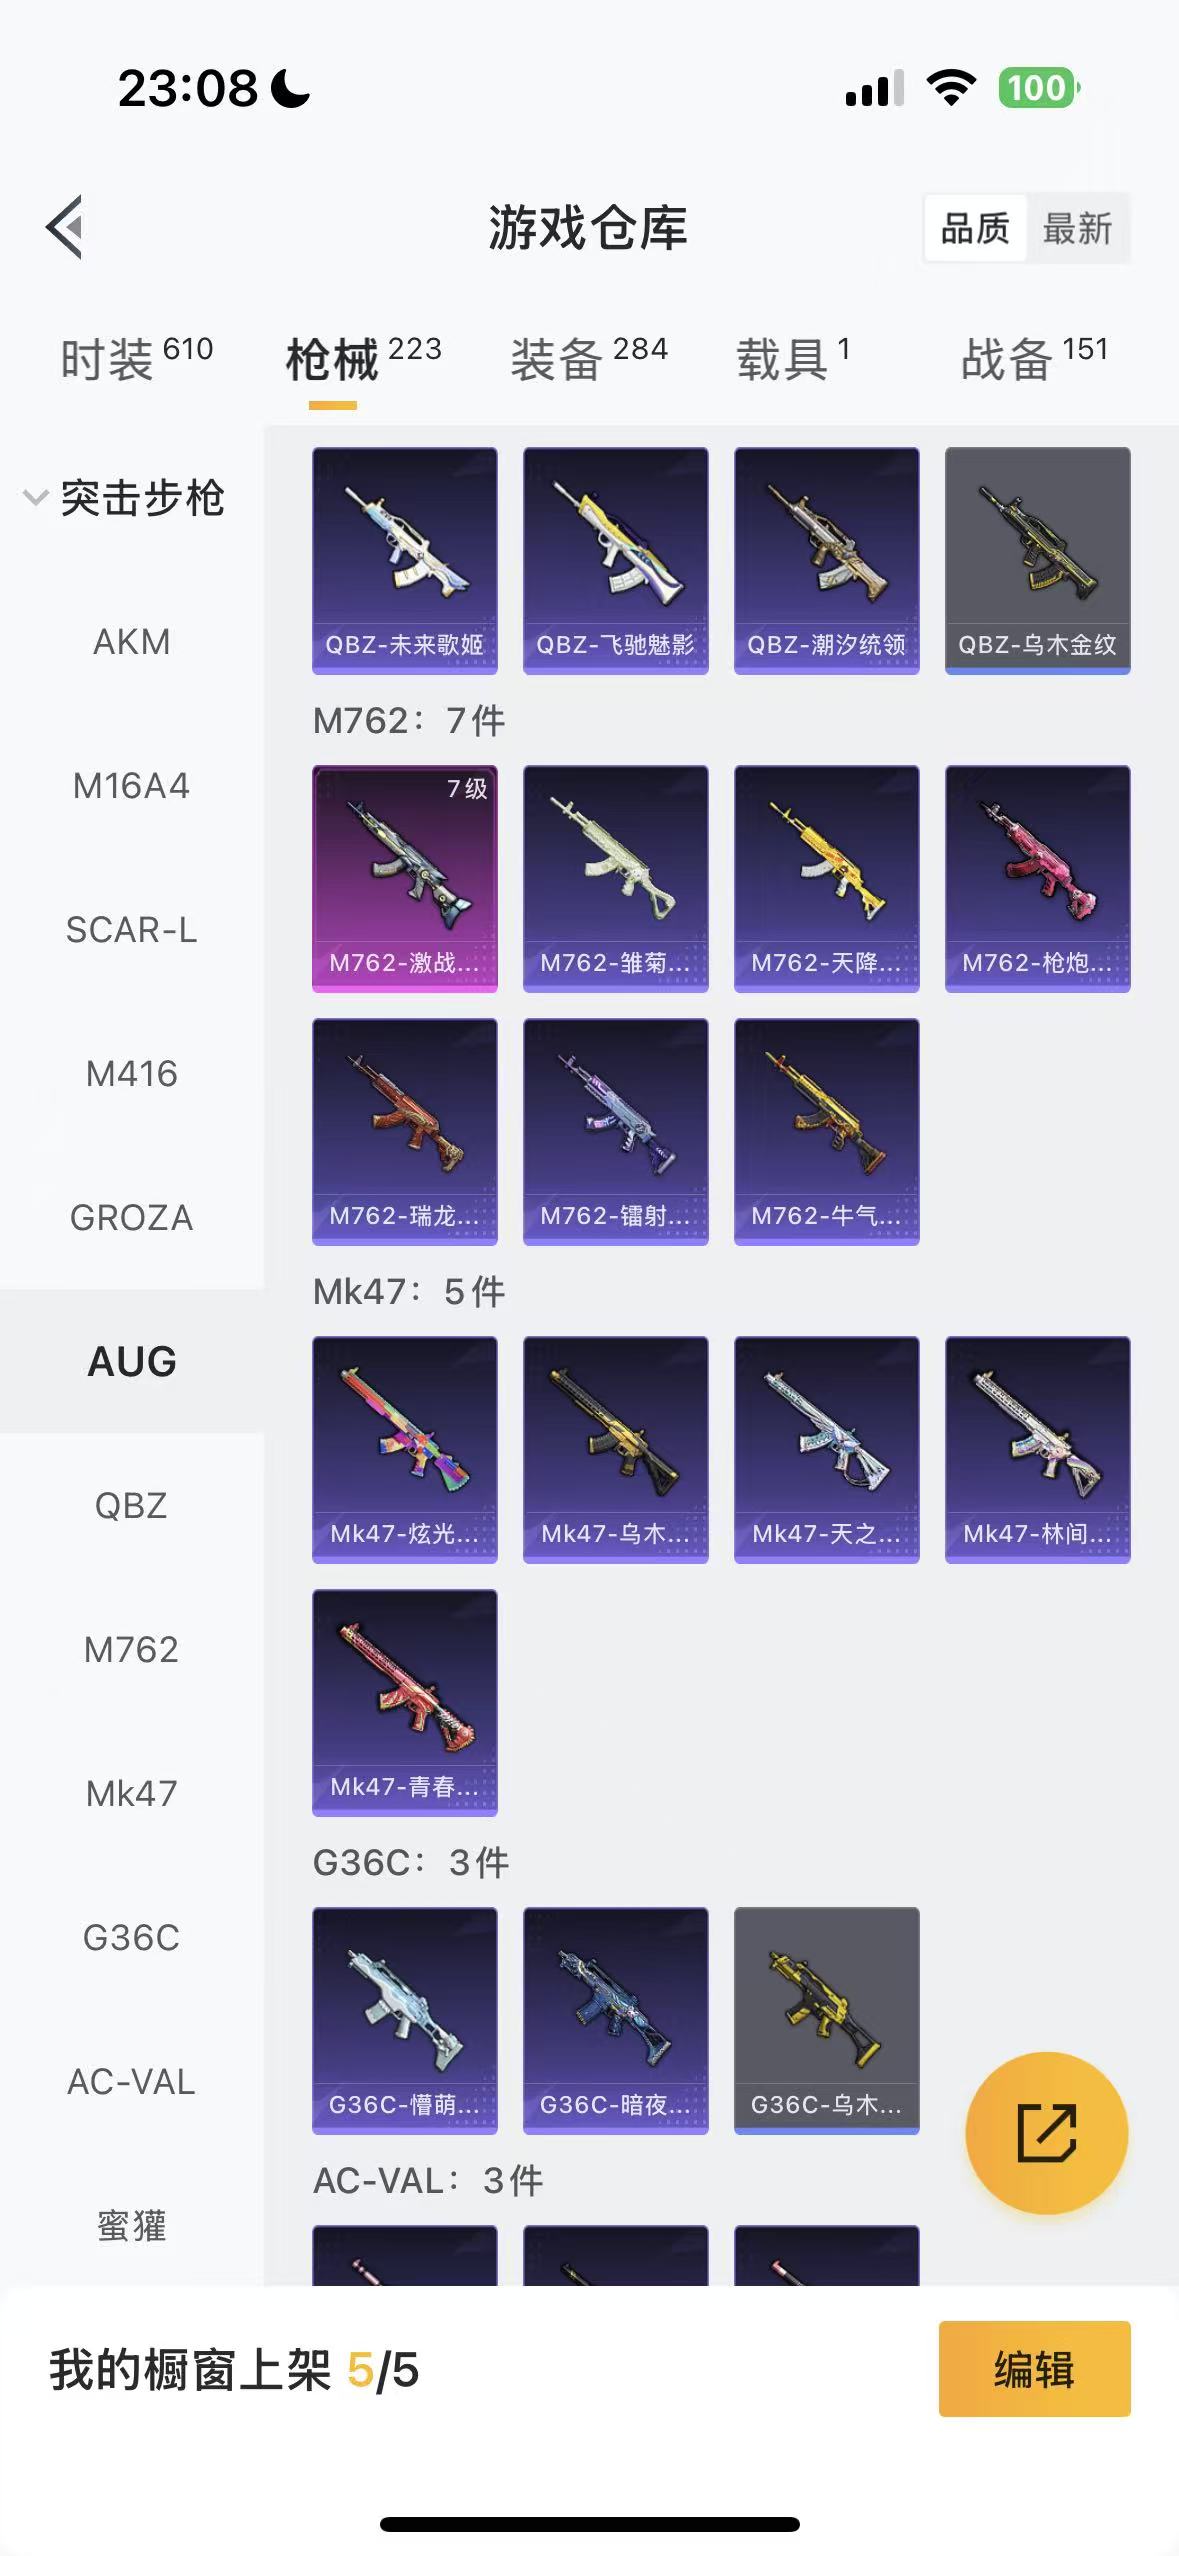Tap the orange share/export floating icon
The image size is (1179, 2556).
(1047, 2132)
